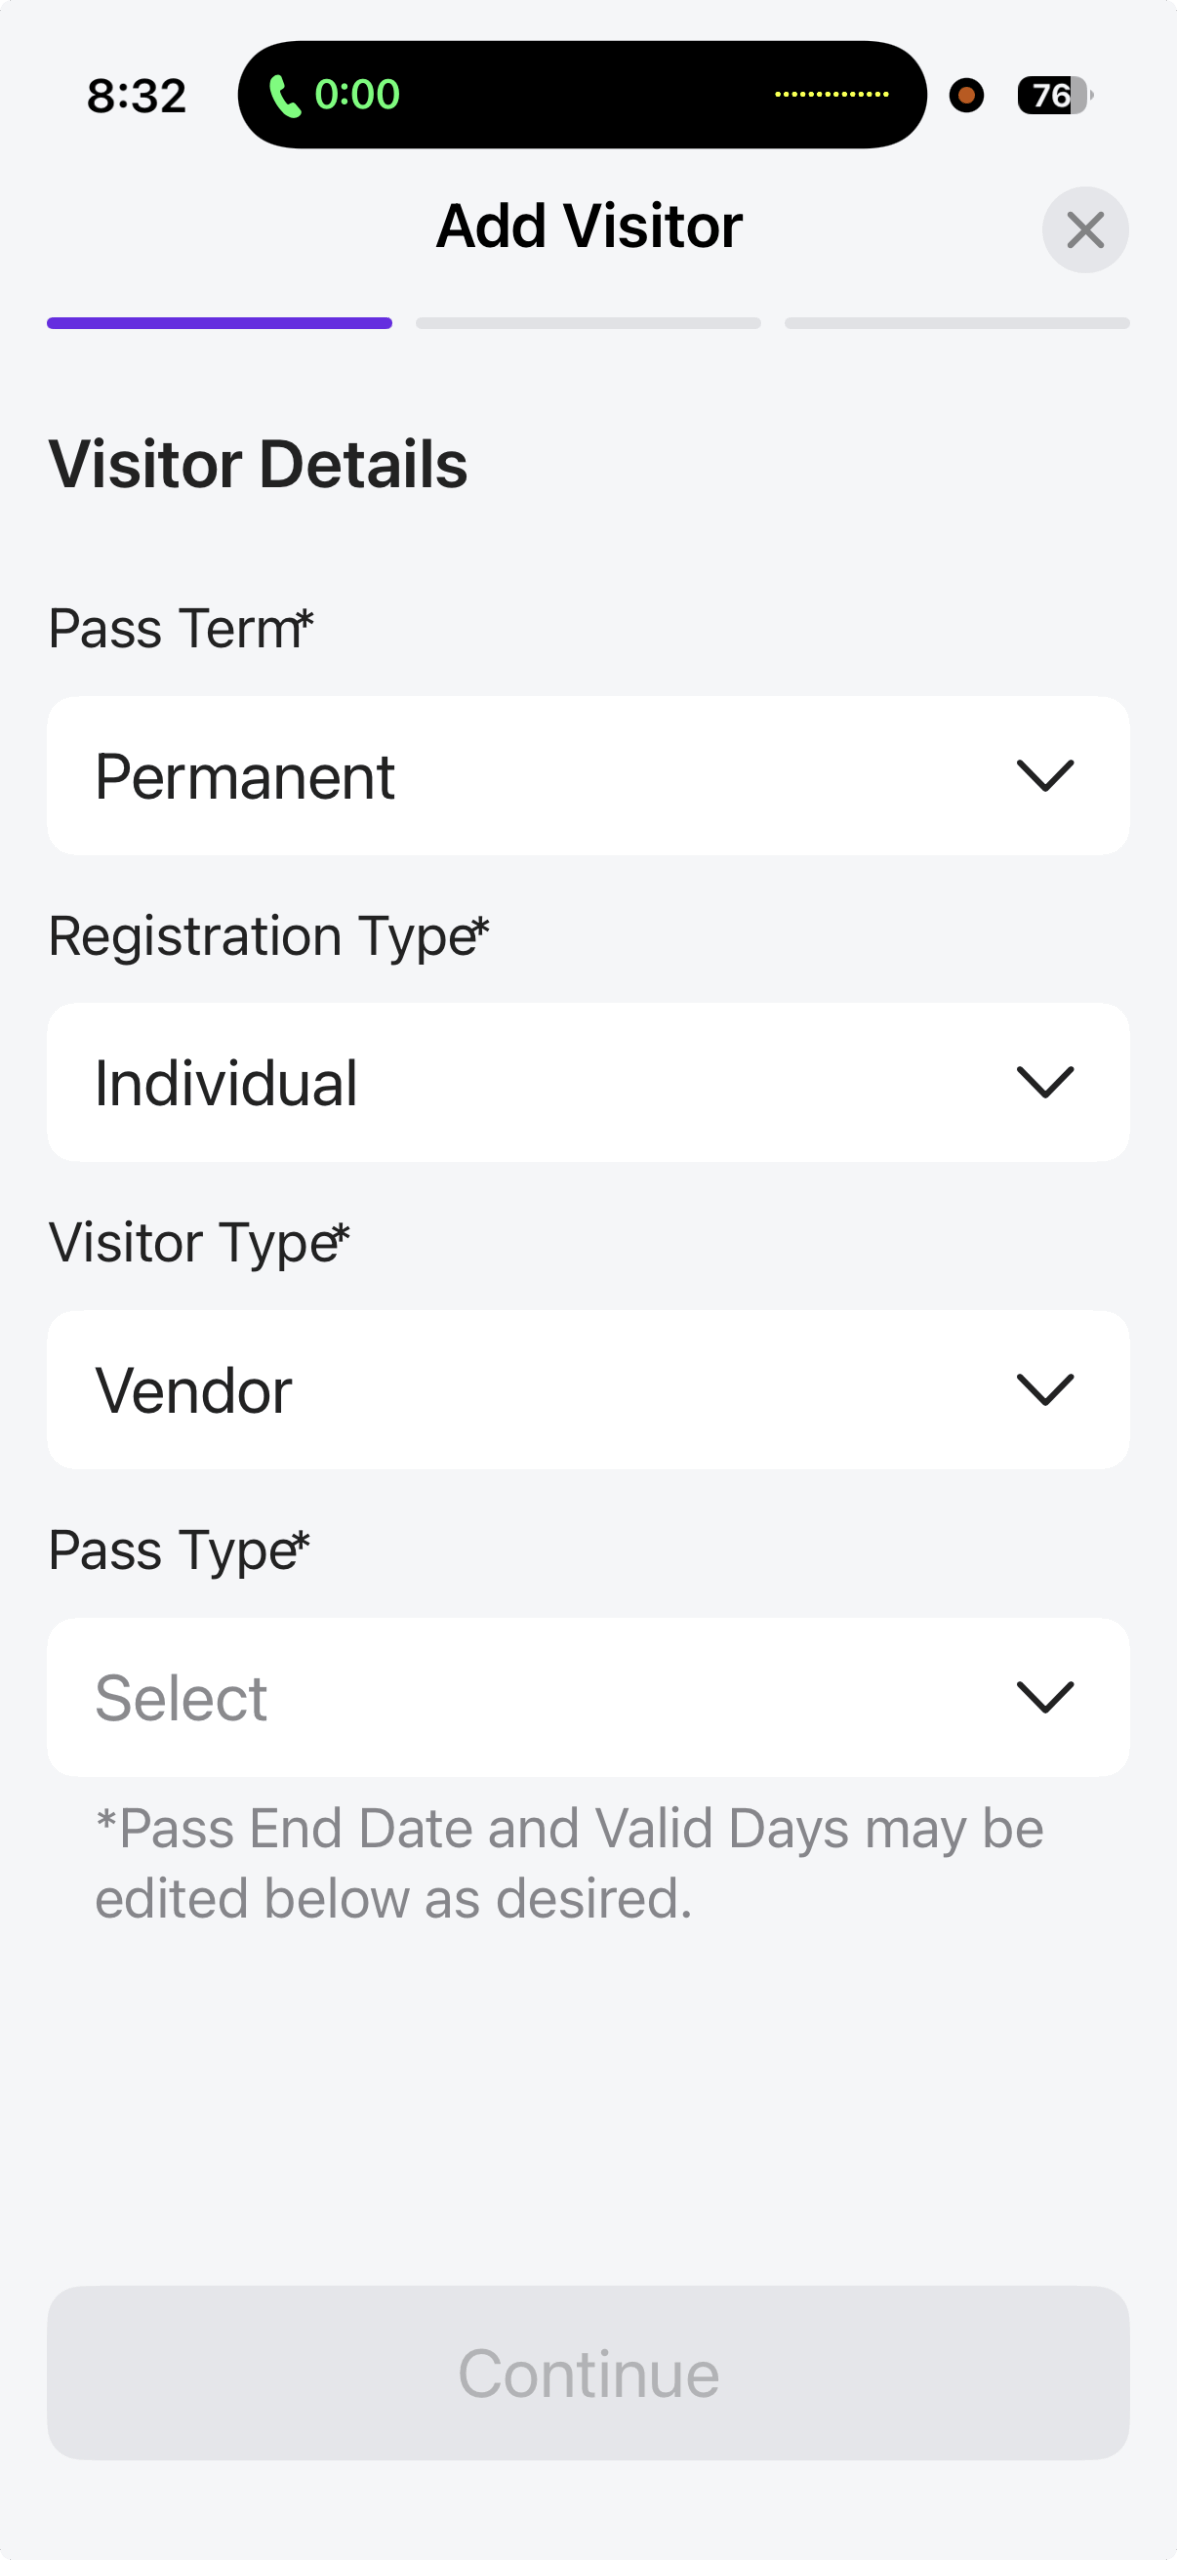This screenshot has height=2560, width=1177.
Task: Click the Pass Term chevron arrow
Action: click(1045, 776)
